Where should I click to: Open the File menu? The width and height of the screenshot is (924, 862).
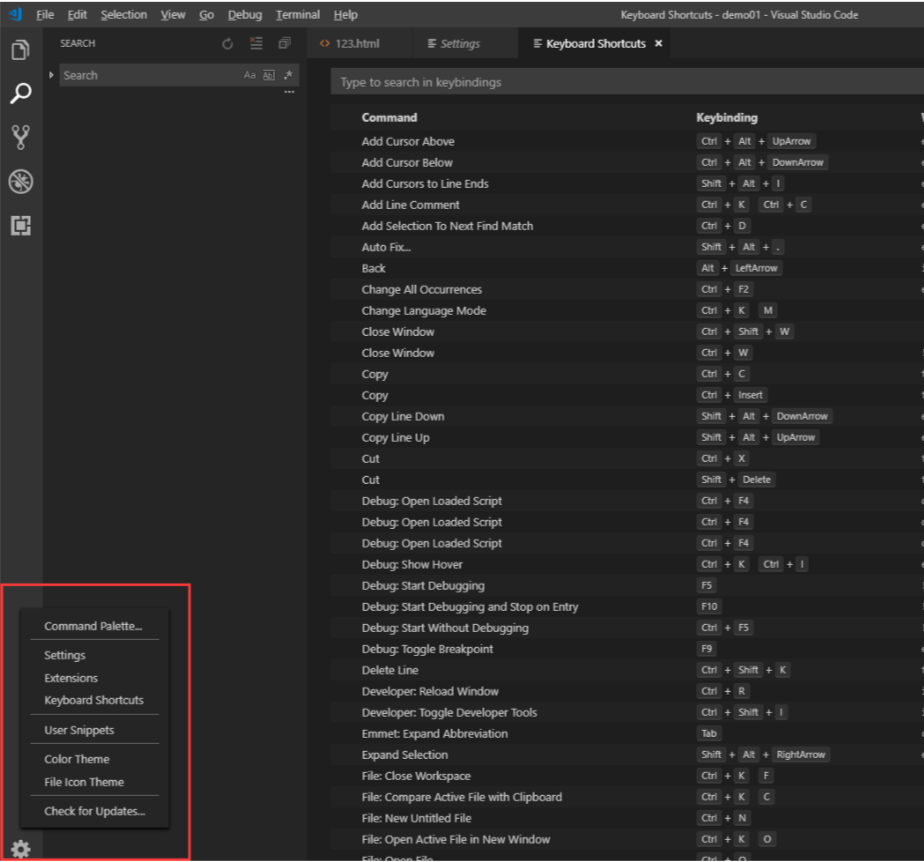point(45,15)
